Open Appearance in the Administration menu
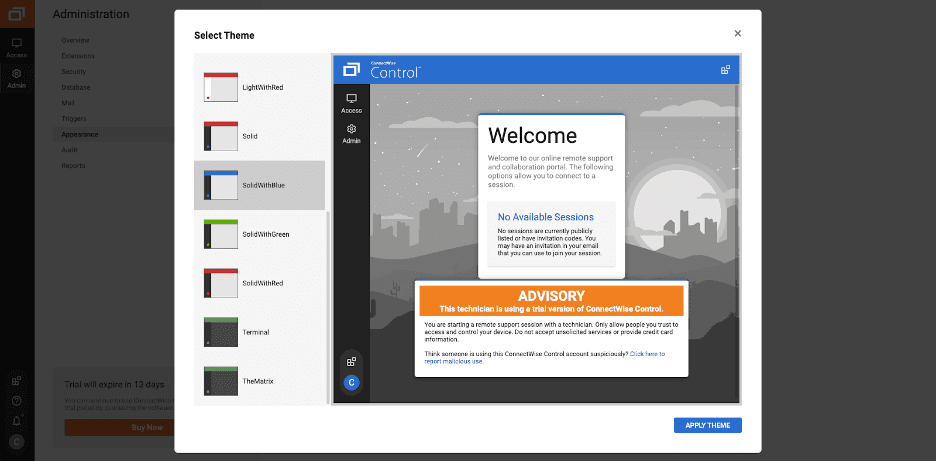 [x=79, y=134]
